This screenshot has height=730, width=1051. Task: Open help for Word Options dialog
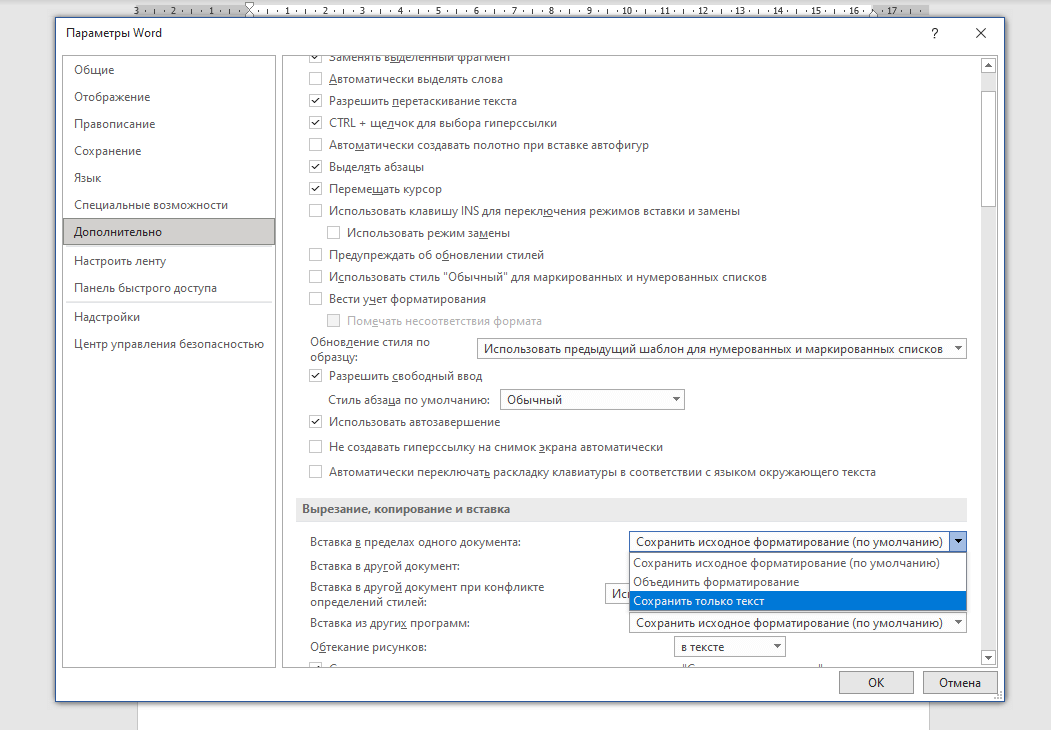coord(934,34)
